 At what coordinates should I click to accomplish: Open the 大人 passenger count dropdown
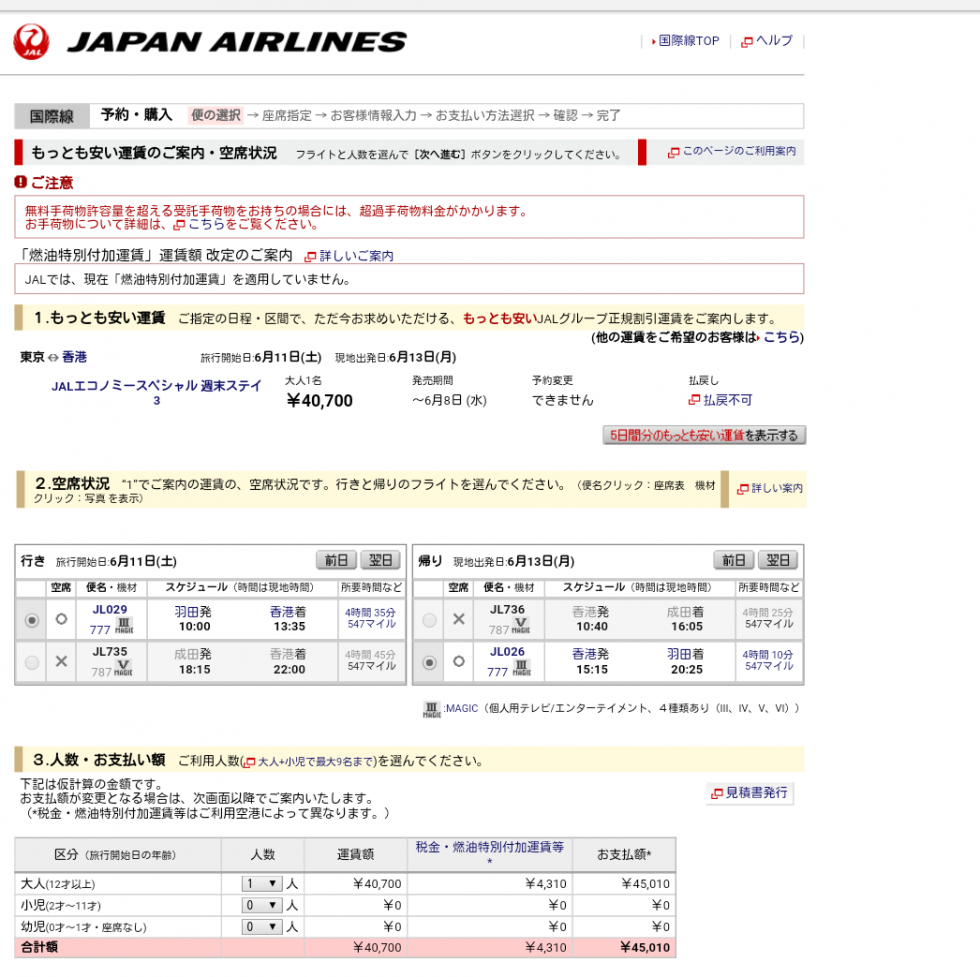coord(262,884)
